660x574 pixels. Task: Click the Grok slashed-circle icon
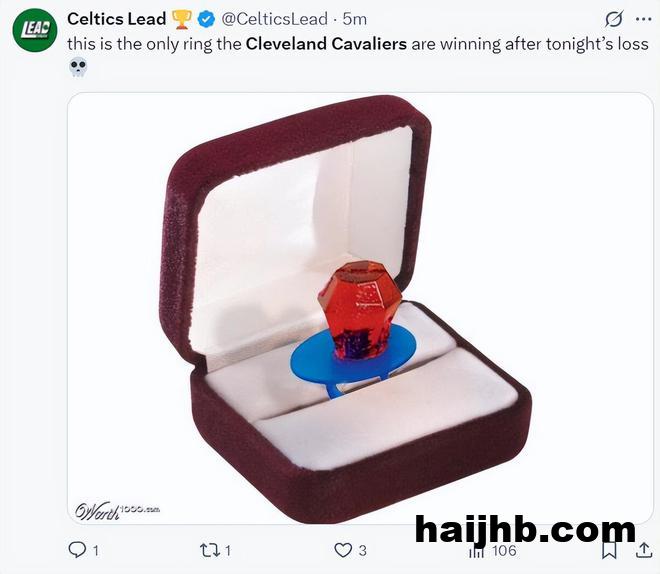614,19
